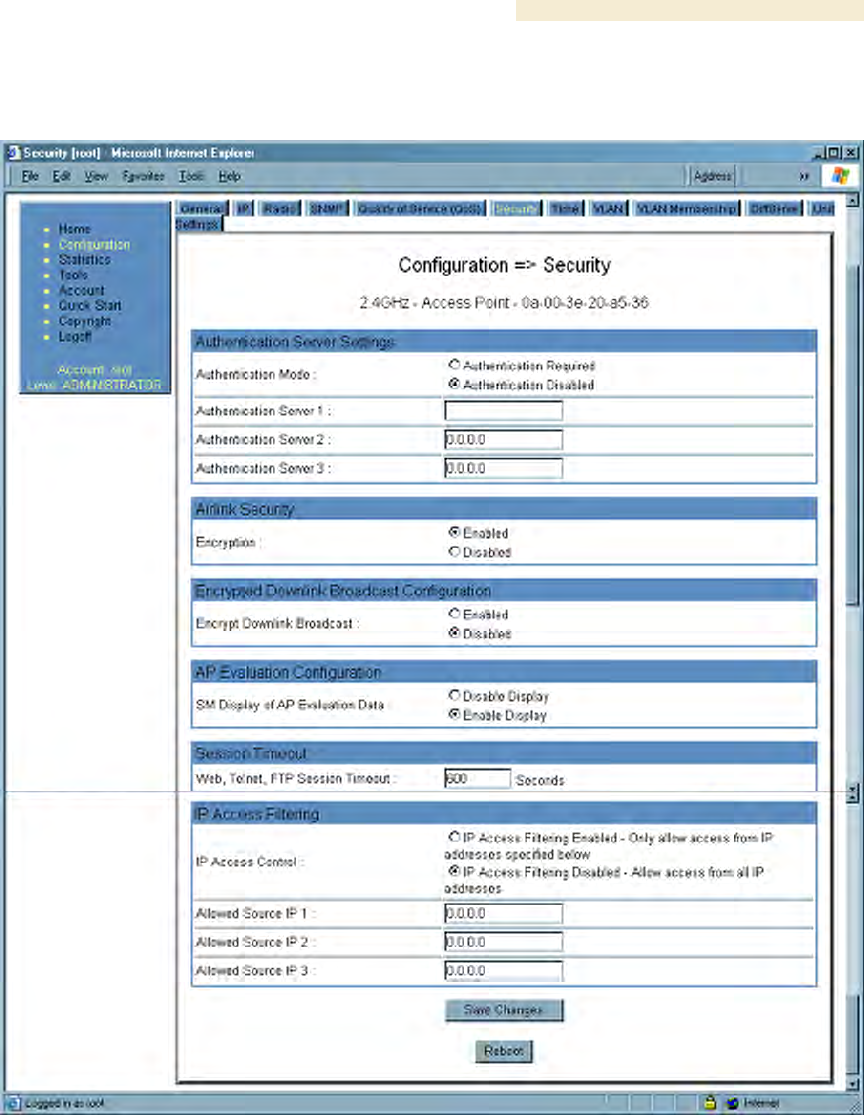864x1115 pixels.
Task: Open Quick Start in sidebar
Action: [x=90, y=305]
